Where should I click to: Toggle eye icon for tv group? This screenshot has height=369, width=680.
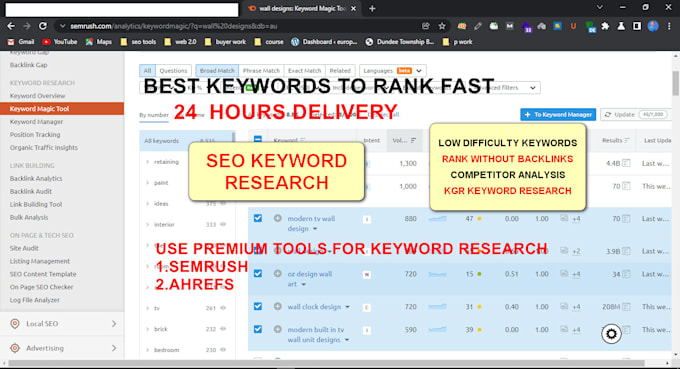(x=223, y=308)
